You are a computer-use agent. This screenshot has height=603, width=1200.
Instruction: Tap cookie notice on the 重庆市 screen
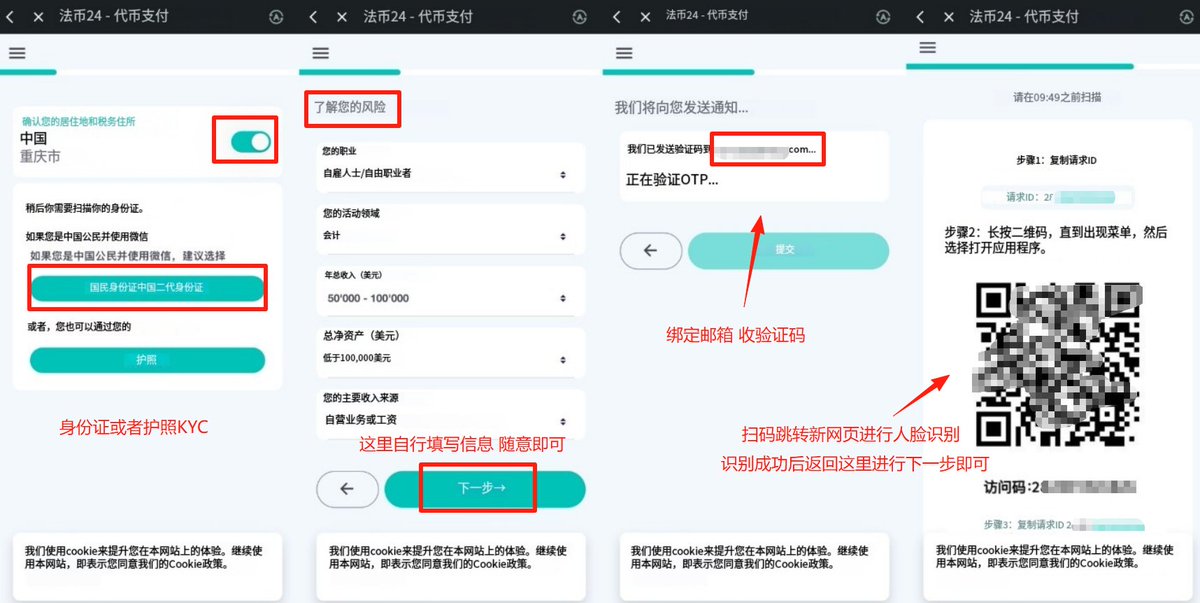coord(147,566)
